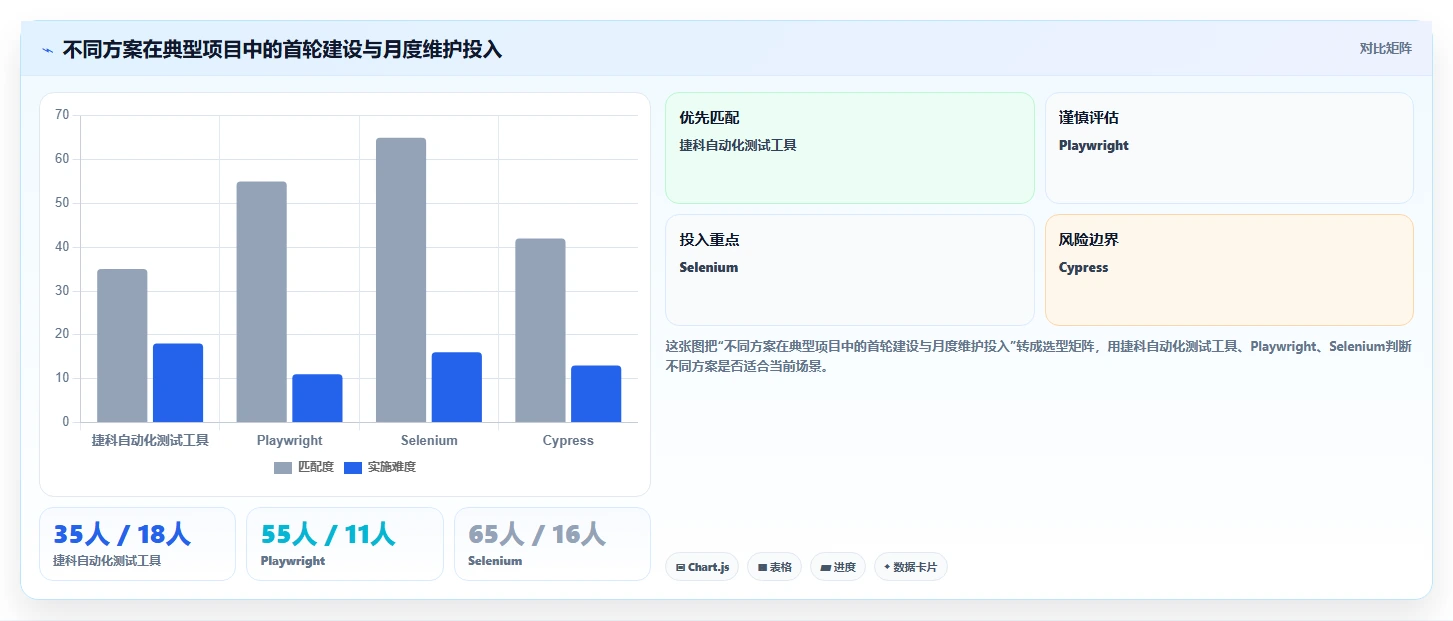Open the 谨慎评估 Playwright card

[x=1229, y=148]
